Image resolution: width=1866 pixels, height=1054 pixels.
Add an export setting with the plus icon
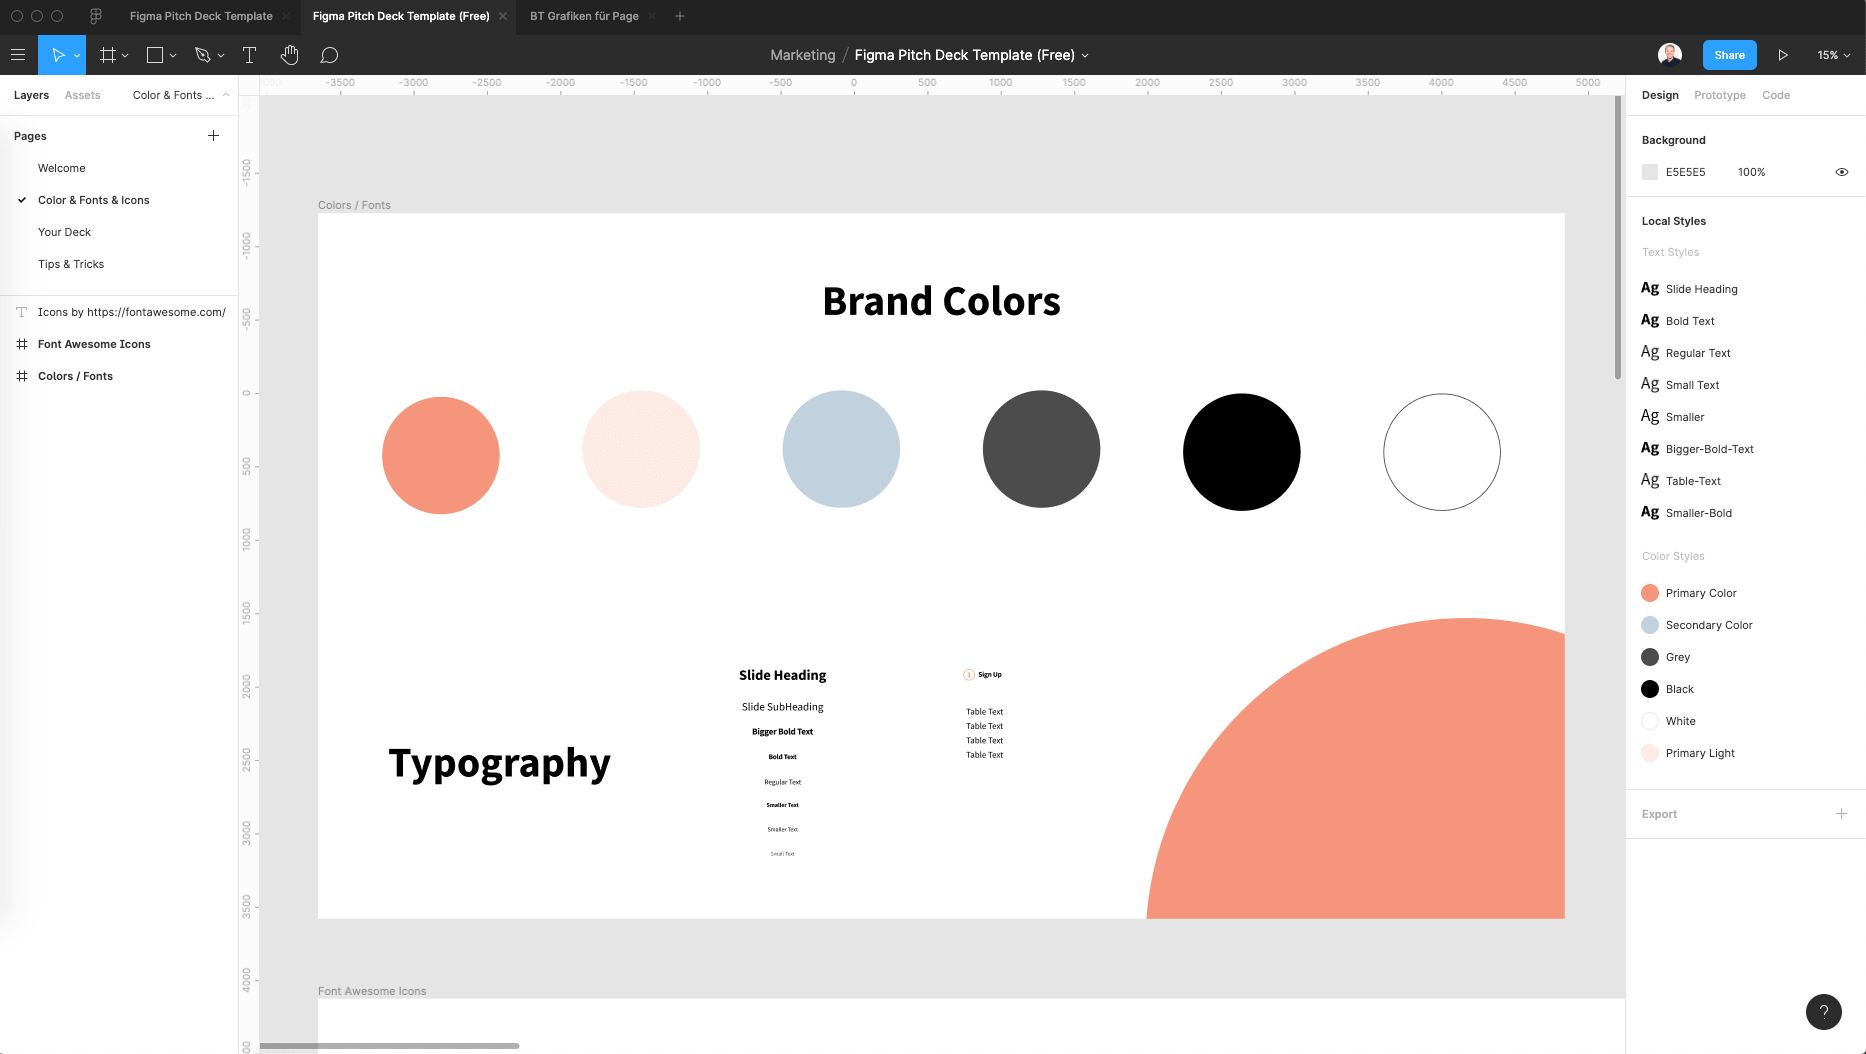(x=1843, y=814)
